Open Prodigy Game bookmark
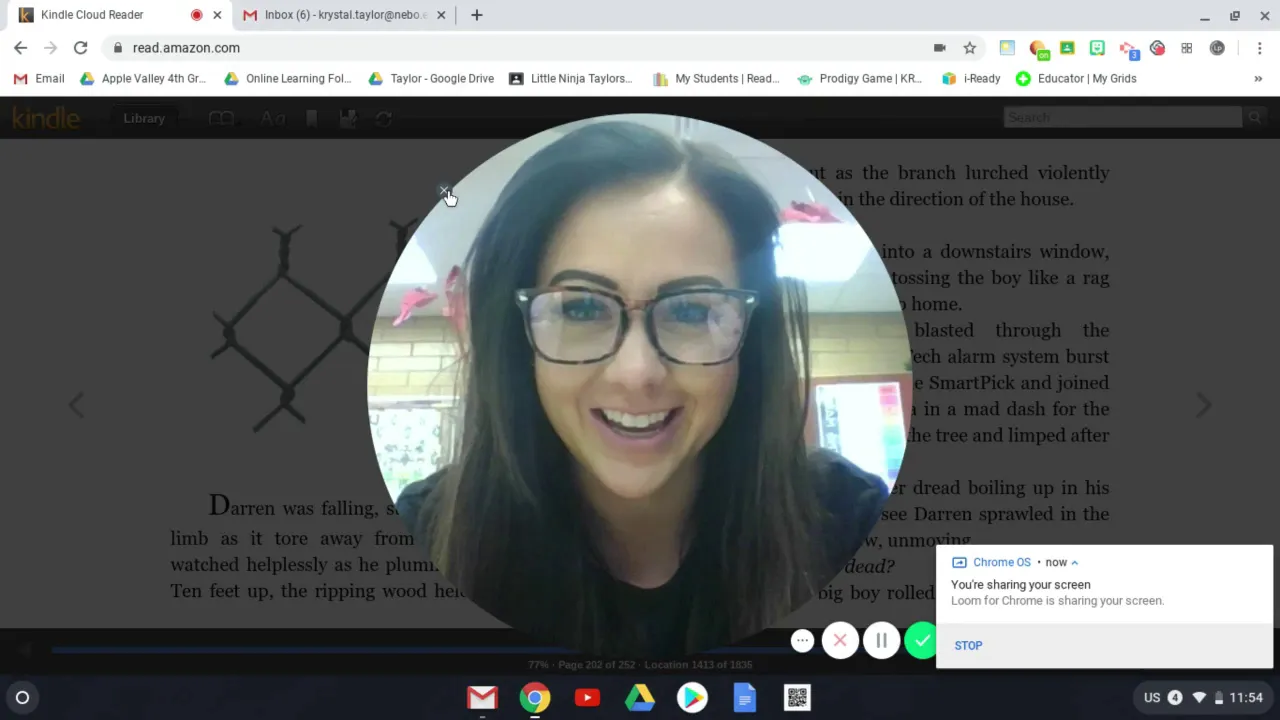The width and height of the screenshot is (1280, 720). tap(860, 78)
